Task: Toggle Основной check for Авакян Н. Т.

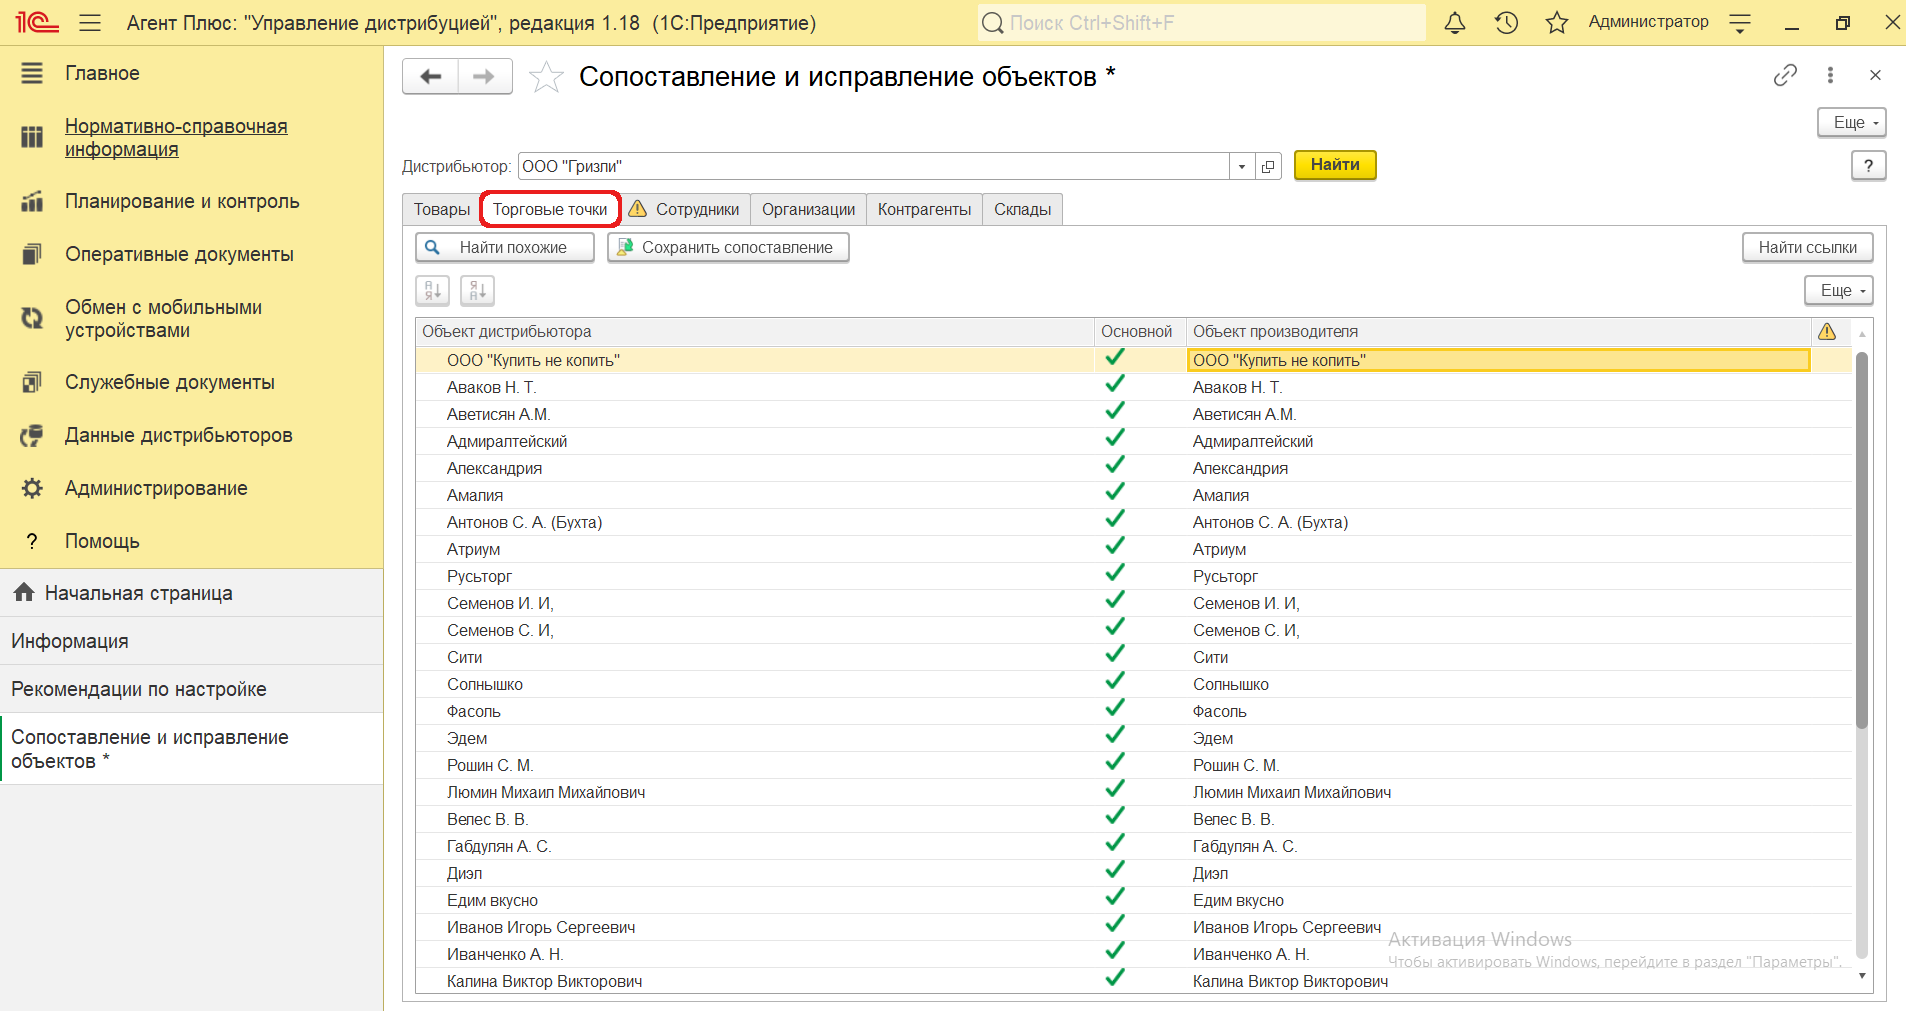Action: [1115, 384]
